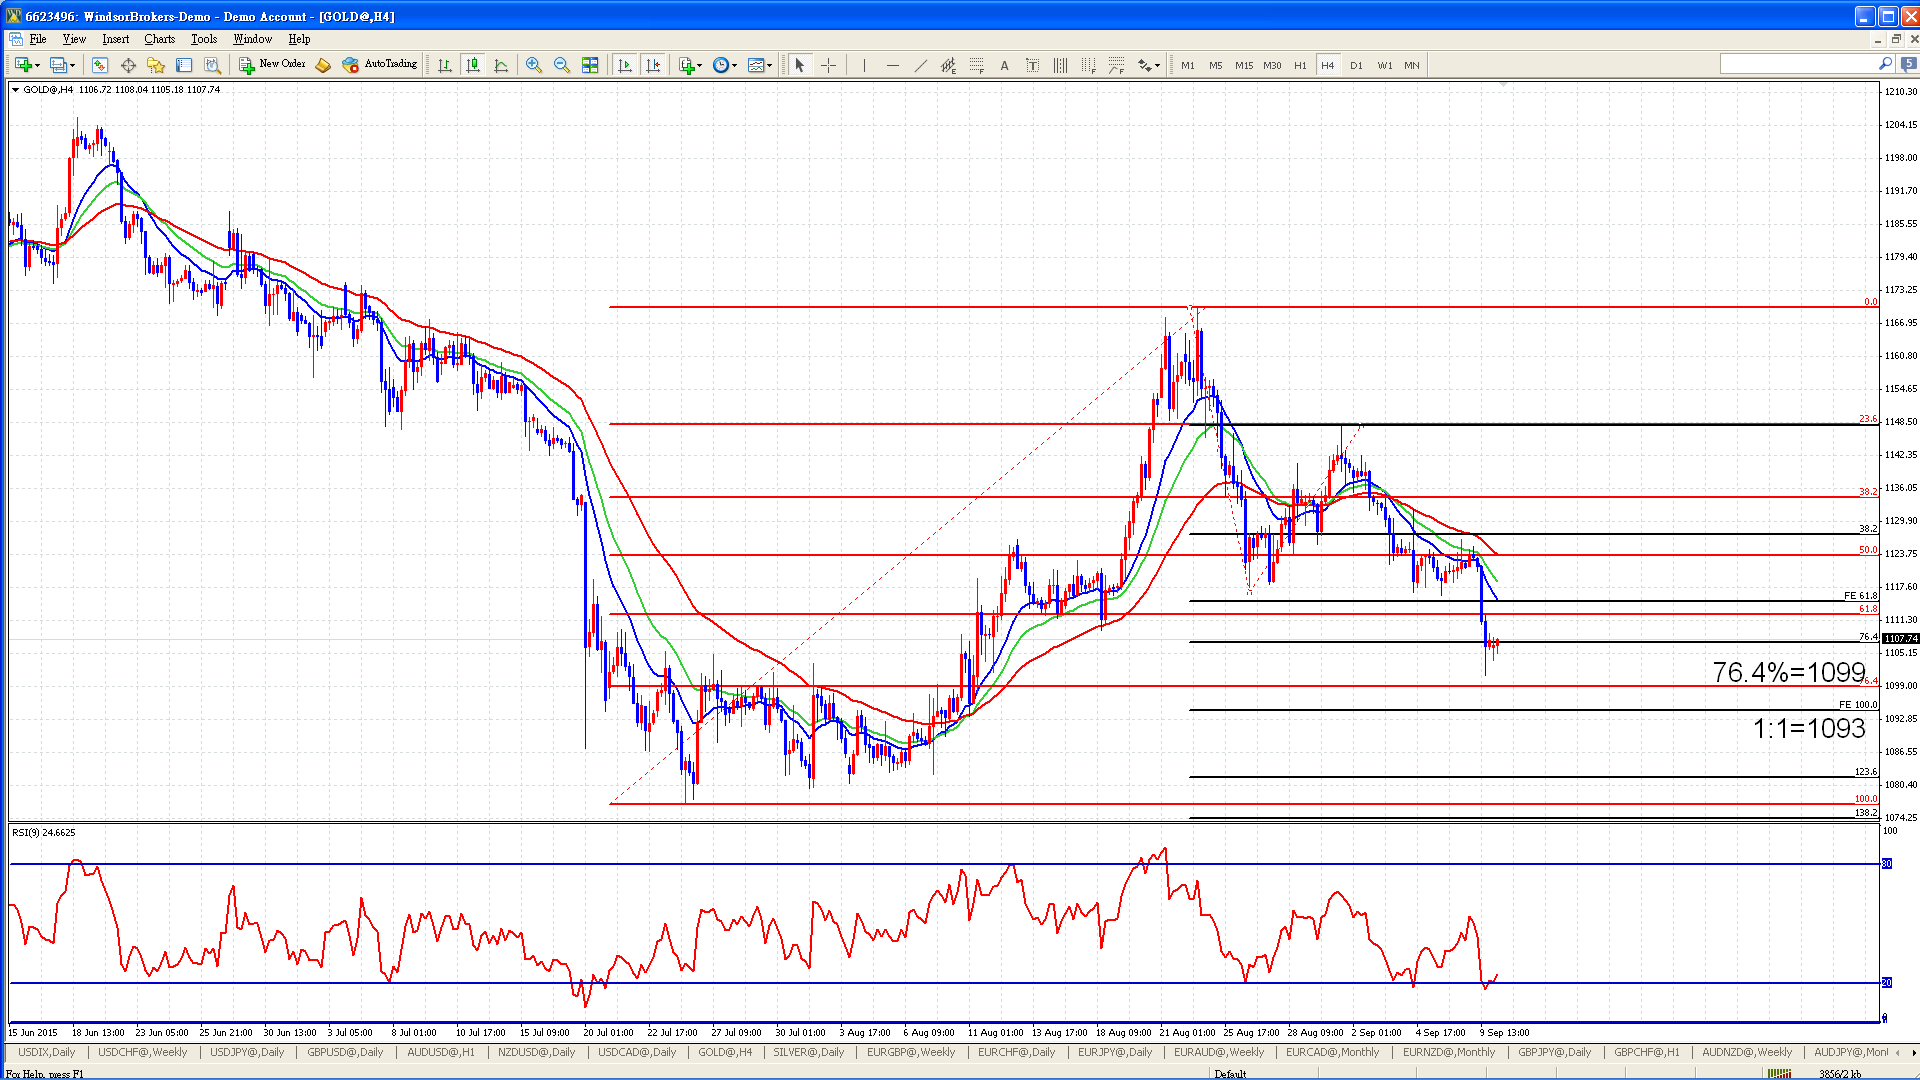Open the Navigator favorites folder icon
Image resolution: width=1920 pixels, height=1080 pixels.
pos(156,65)
